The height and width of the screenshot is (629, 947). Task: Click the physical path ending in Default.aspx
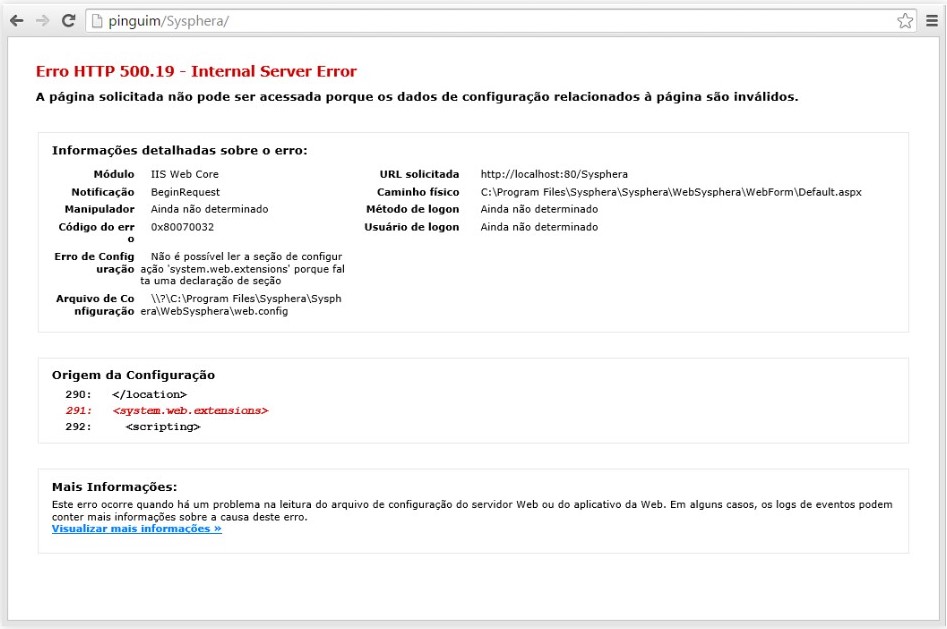click(671, 192)
